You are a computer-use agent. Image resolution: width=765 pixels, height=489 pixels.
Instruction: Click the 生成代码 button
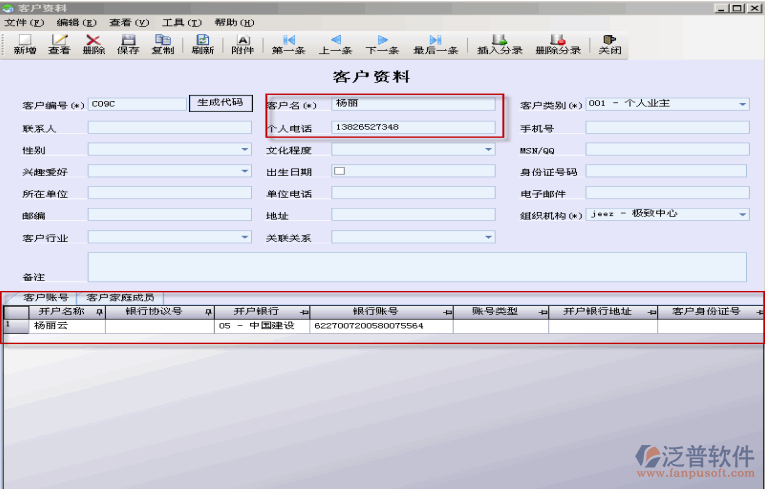tap(220, 103)
